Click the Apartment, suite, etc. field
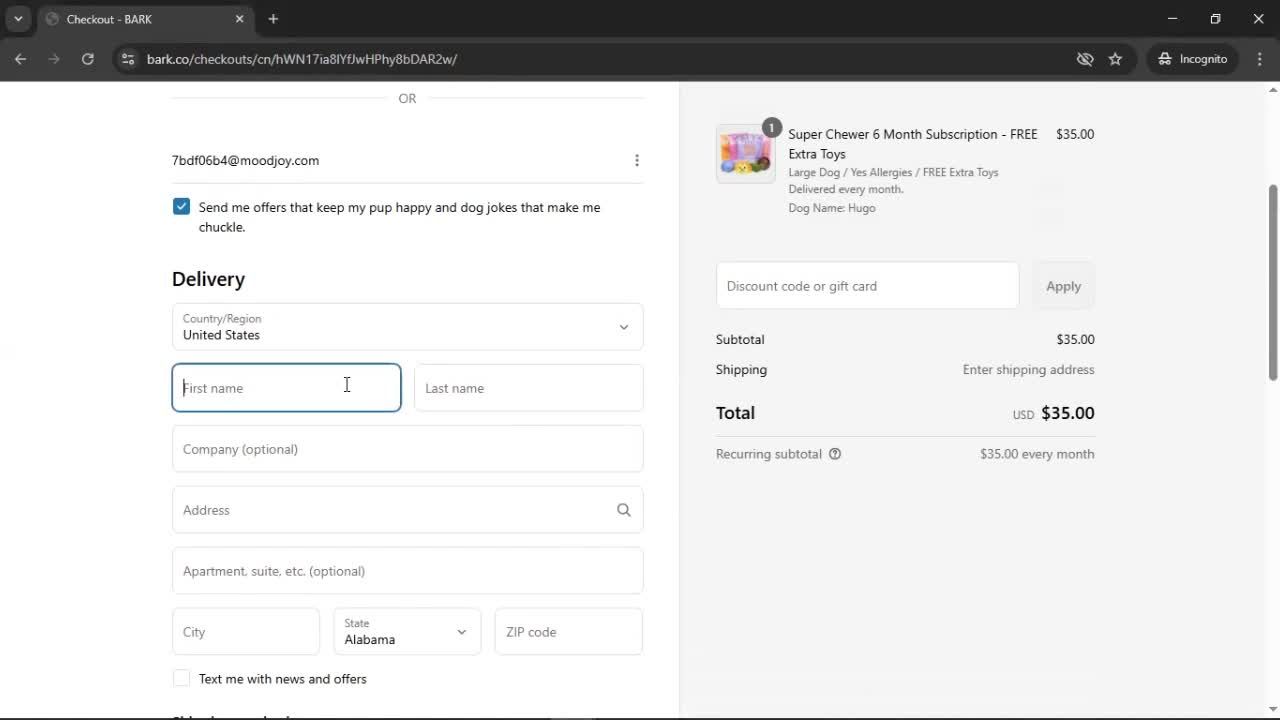The image size is (1280, 720). (407, 571)
